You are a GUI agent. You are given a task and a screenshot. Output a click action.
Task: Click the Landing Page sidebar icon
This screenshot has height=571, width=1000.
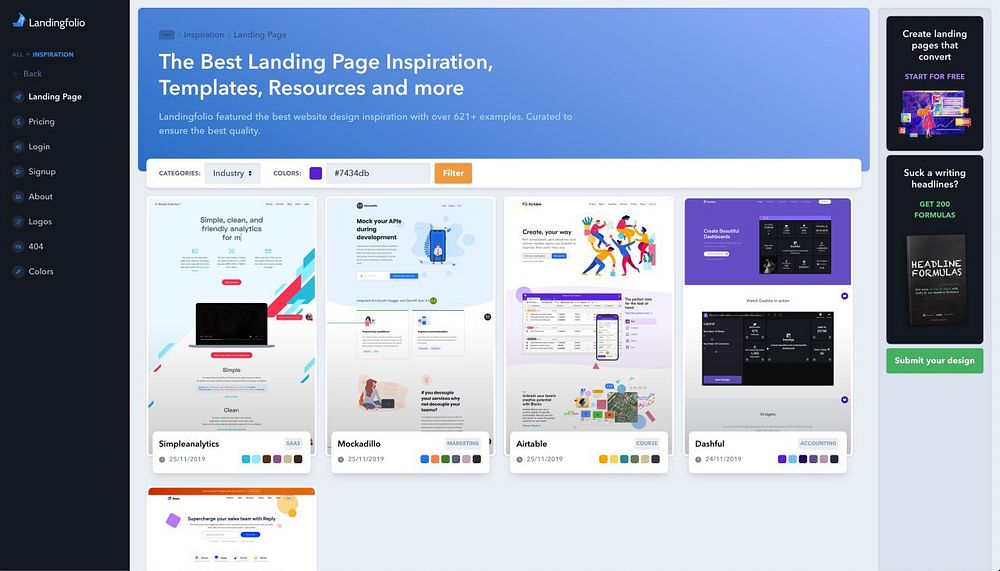(18, 97)
